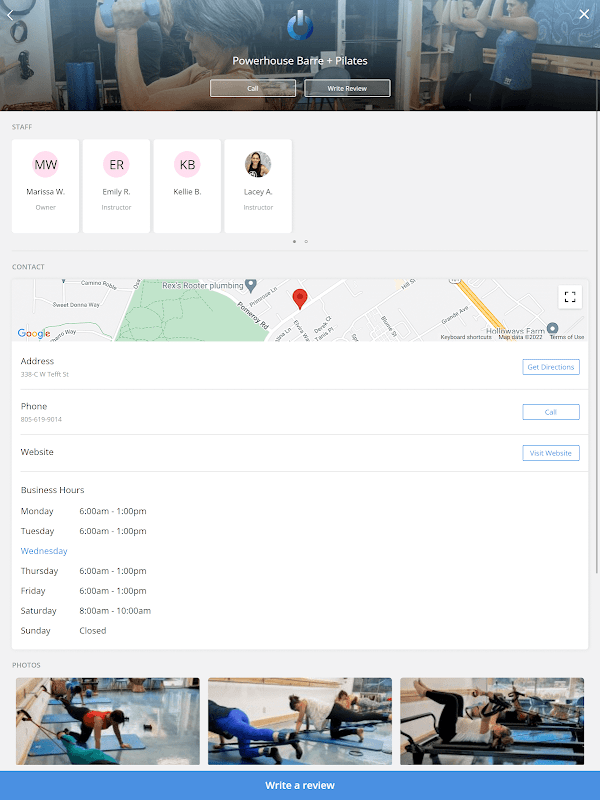Viewport: 600px width, 800px height.
Task: Open Emily R. Instructor staff card
Action: pyautogui.click(x=116, y=186)
